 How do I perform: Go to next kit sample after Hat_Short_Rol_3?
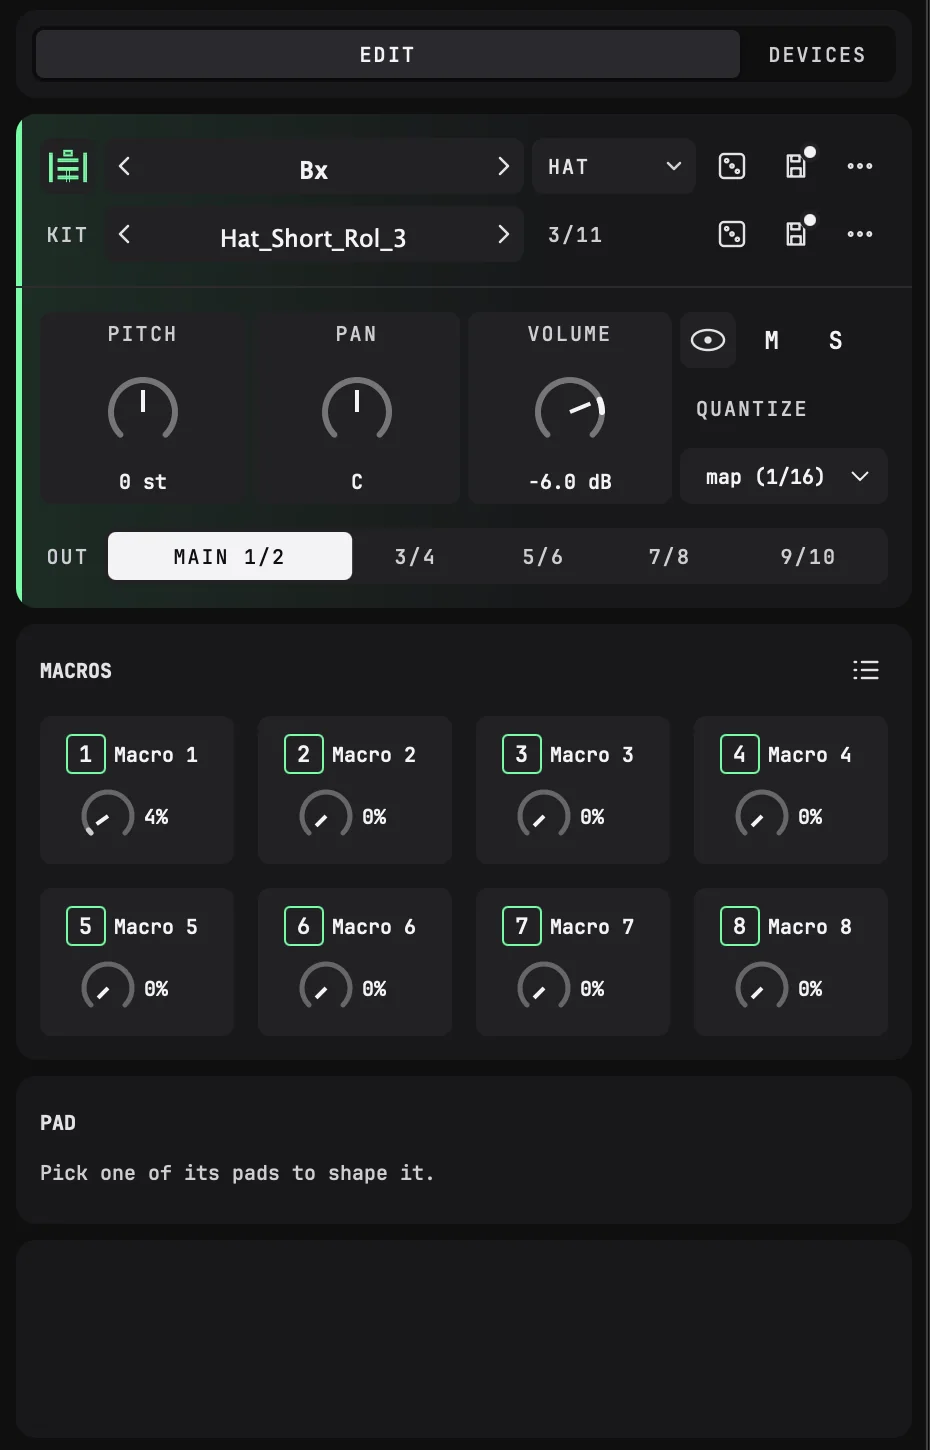tap(503, 234)
